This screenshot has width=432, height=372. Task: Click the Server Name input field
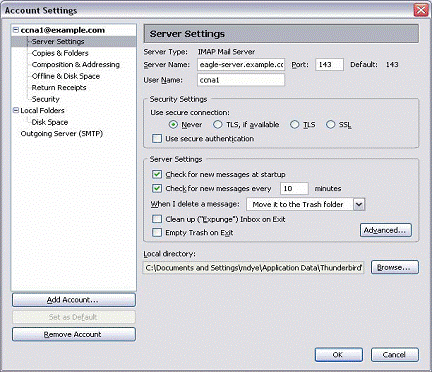(x=241, y=64)
